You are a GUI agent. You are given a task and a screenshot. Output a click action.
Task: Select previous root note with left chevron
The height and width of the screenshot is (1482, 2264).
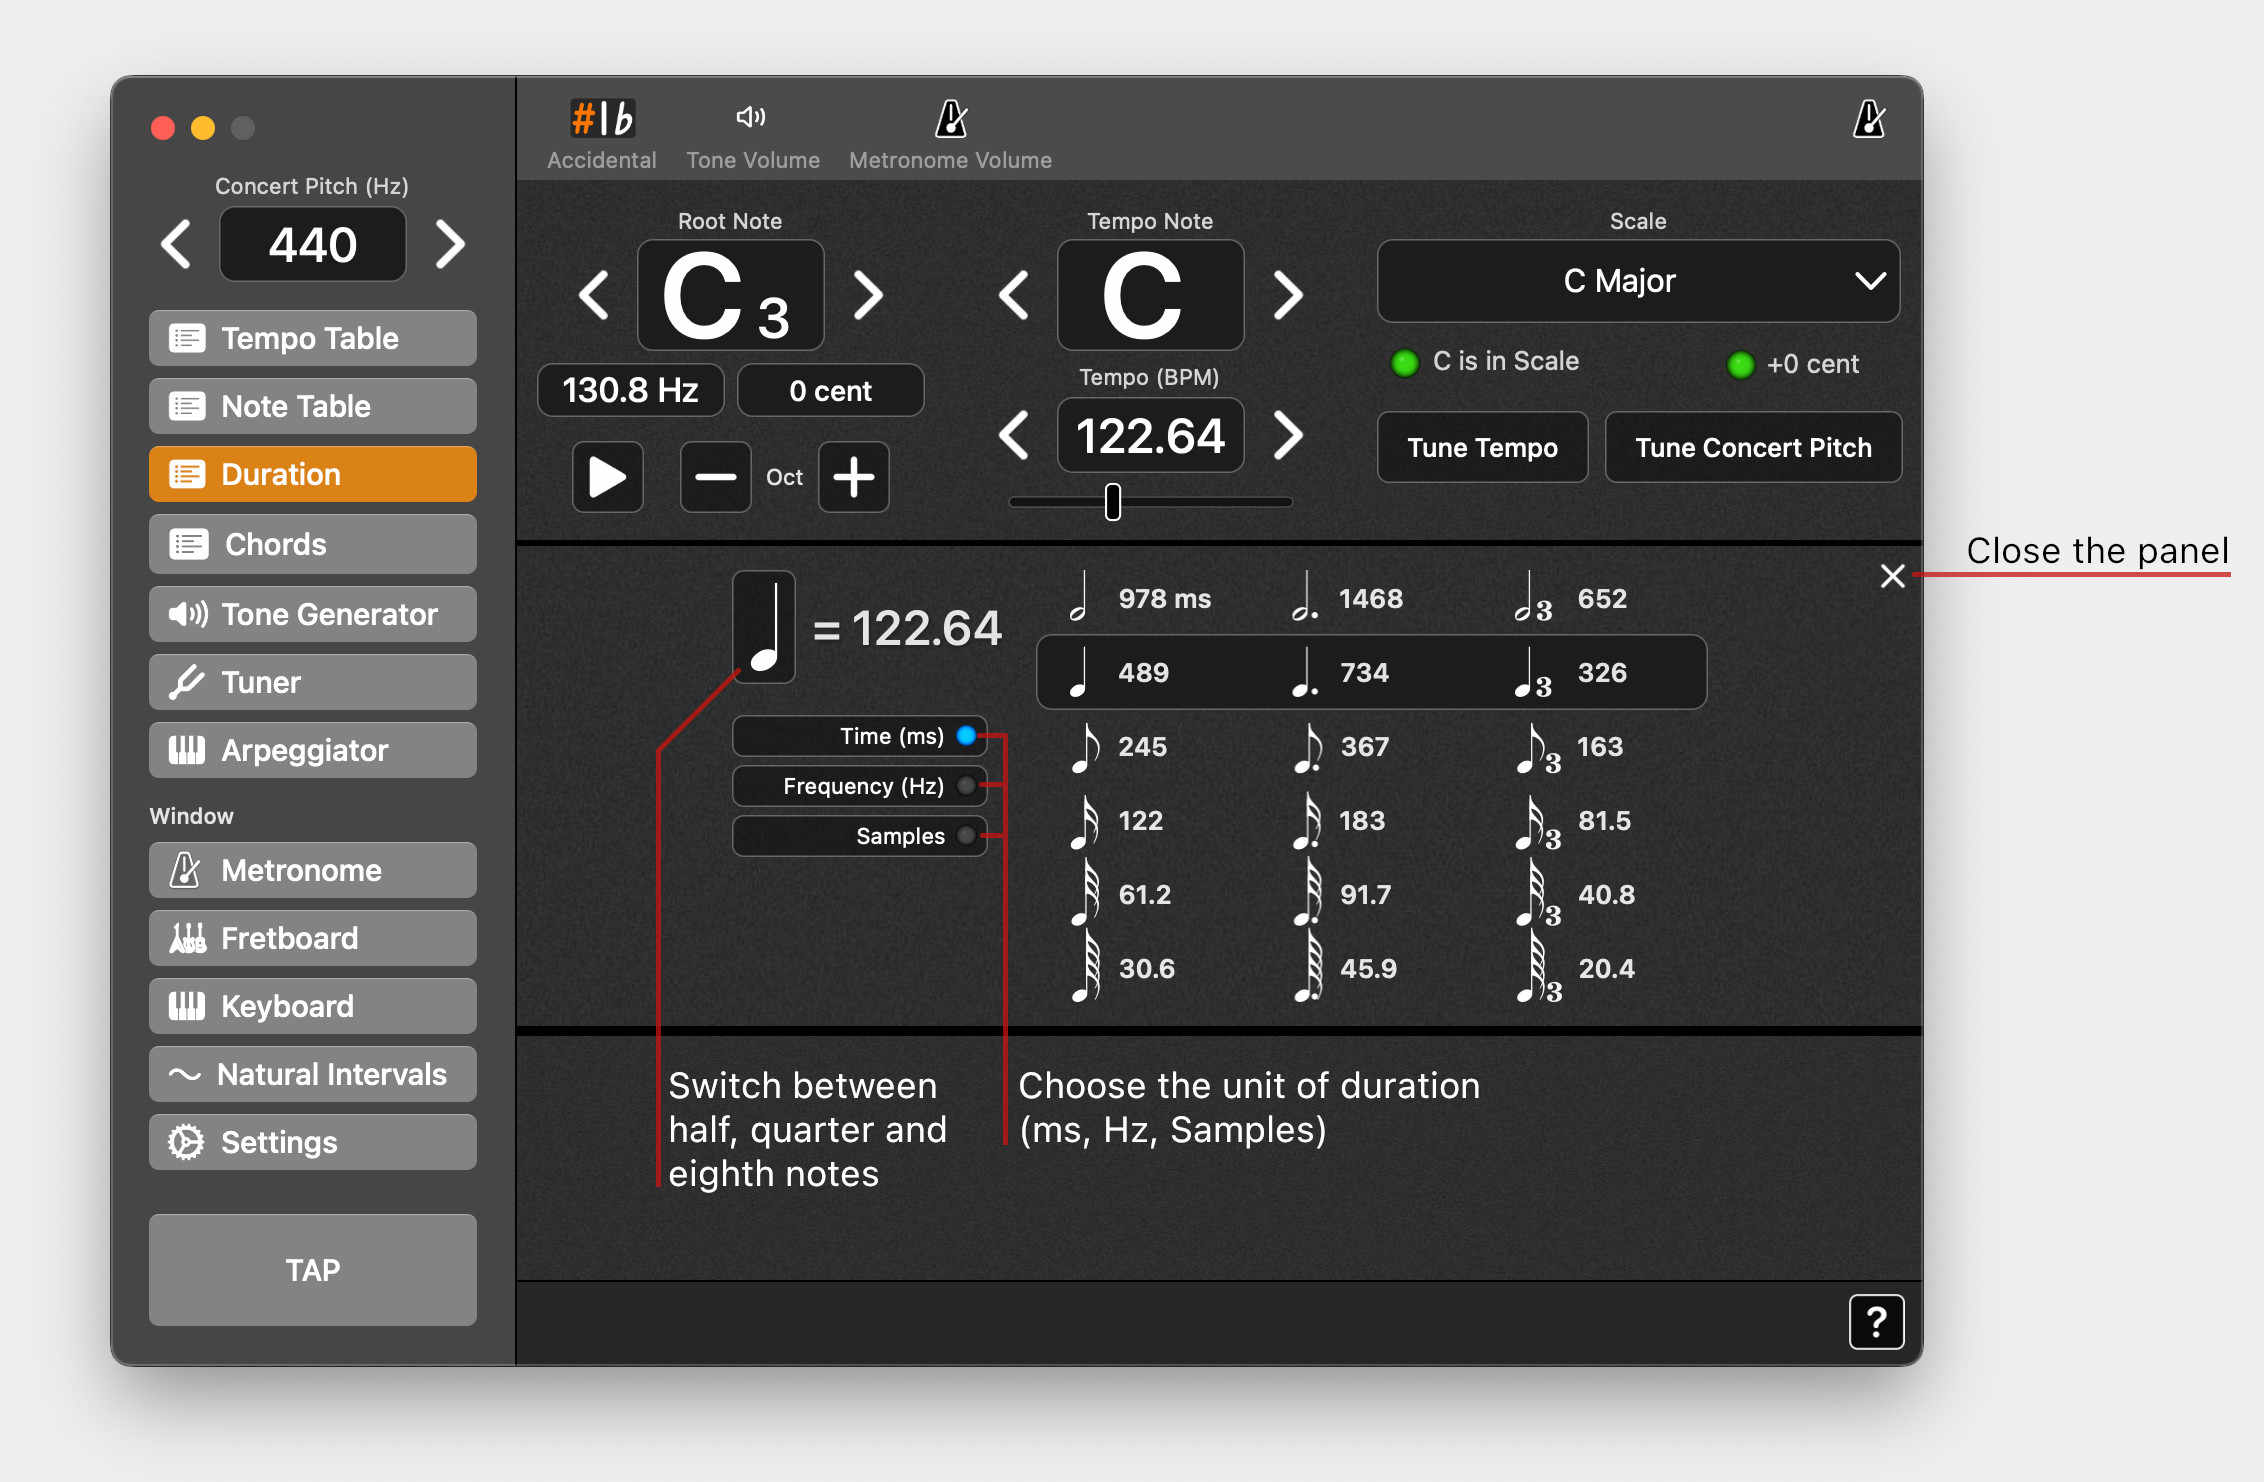pyautogui.click(x=595, y=295)
